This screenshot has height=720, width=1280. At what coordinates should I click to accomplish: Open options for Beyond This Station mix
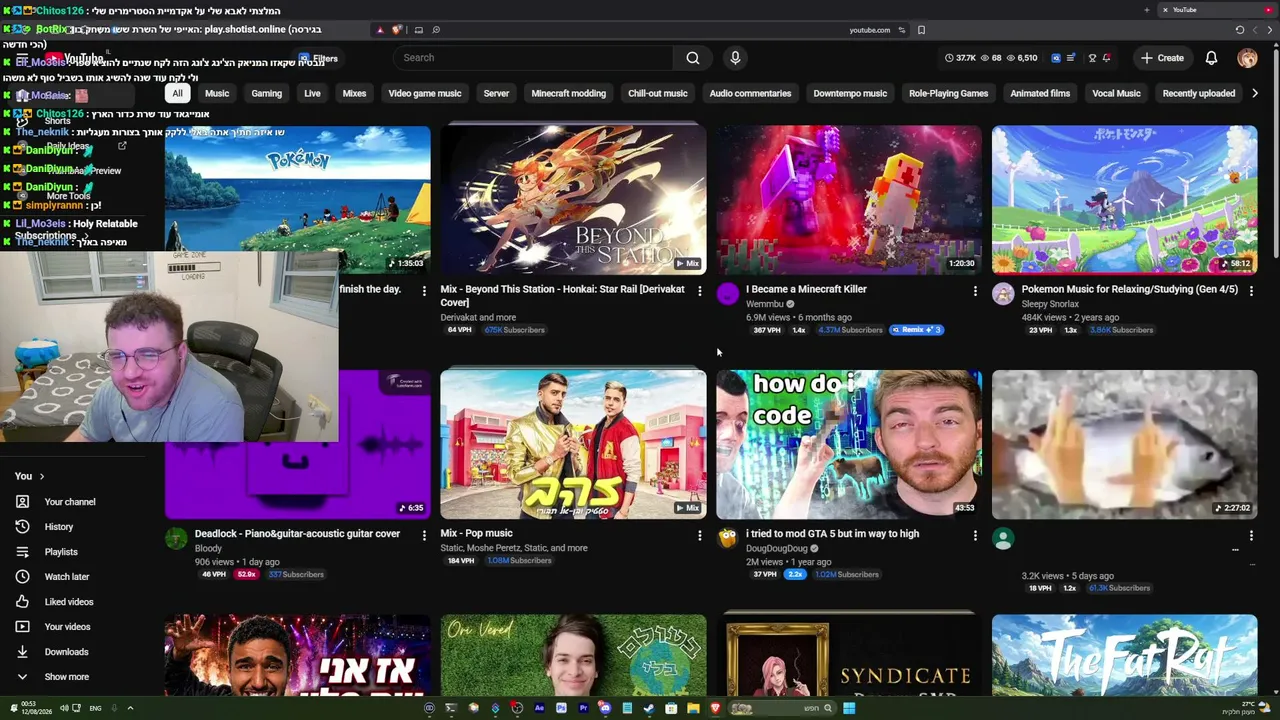tap(699, 291)
